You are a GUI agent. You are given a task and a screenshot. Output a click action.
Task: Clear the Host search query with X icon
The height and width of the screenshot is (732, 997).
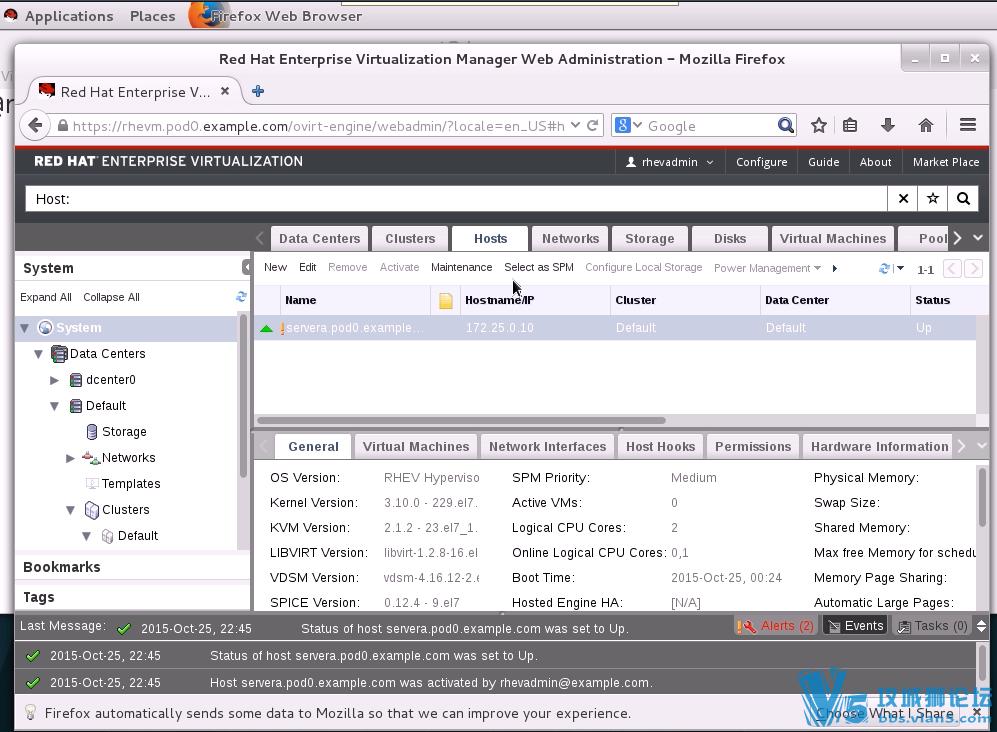click(903, 199)
